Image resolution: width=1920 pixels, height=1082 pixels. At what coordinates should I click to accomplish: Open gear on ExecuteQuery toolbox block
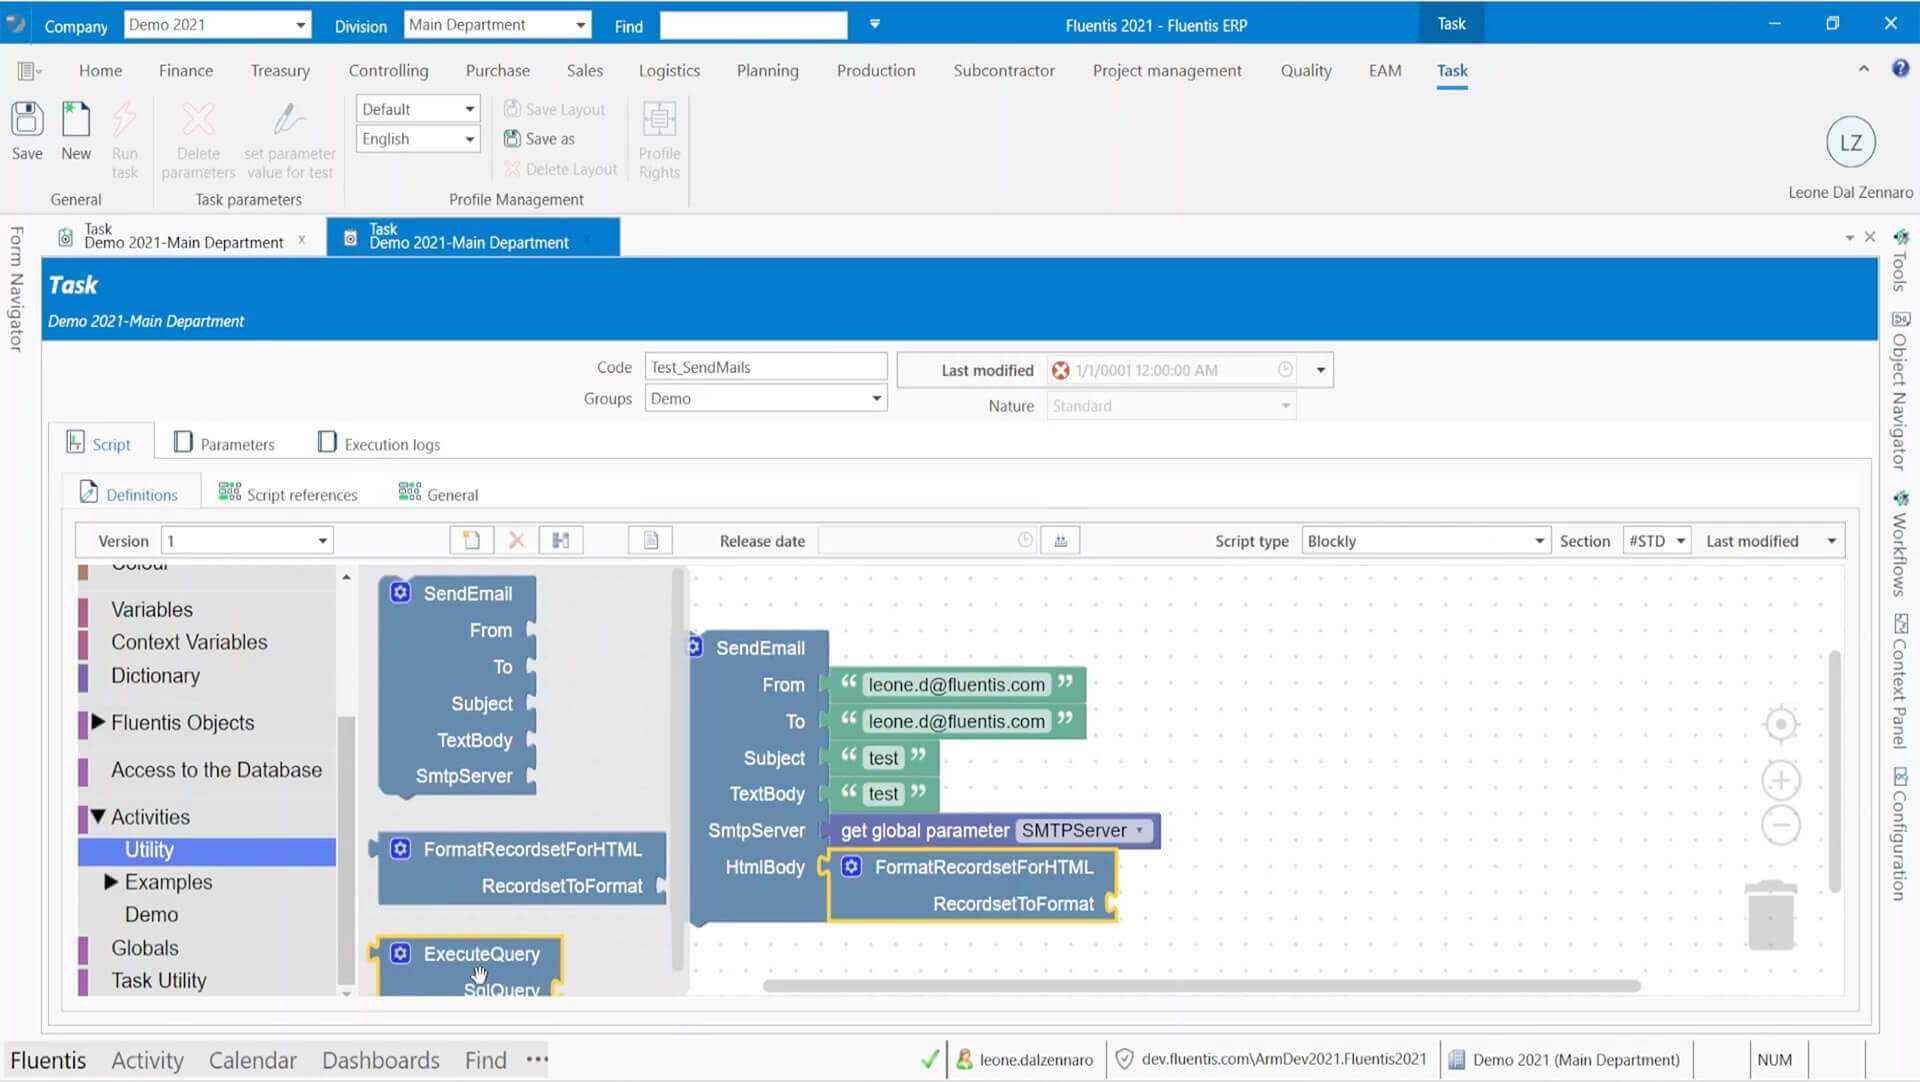point(400,953)
